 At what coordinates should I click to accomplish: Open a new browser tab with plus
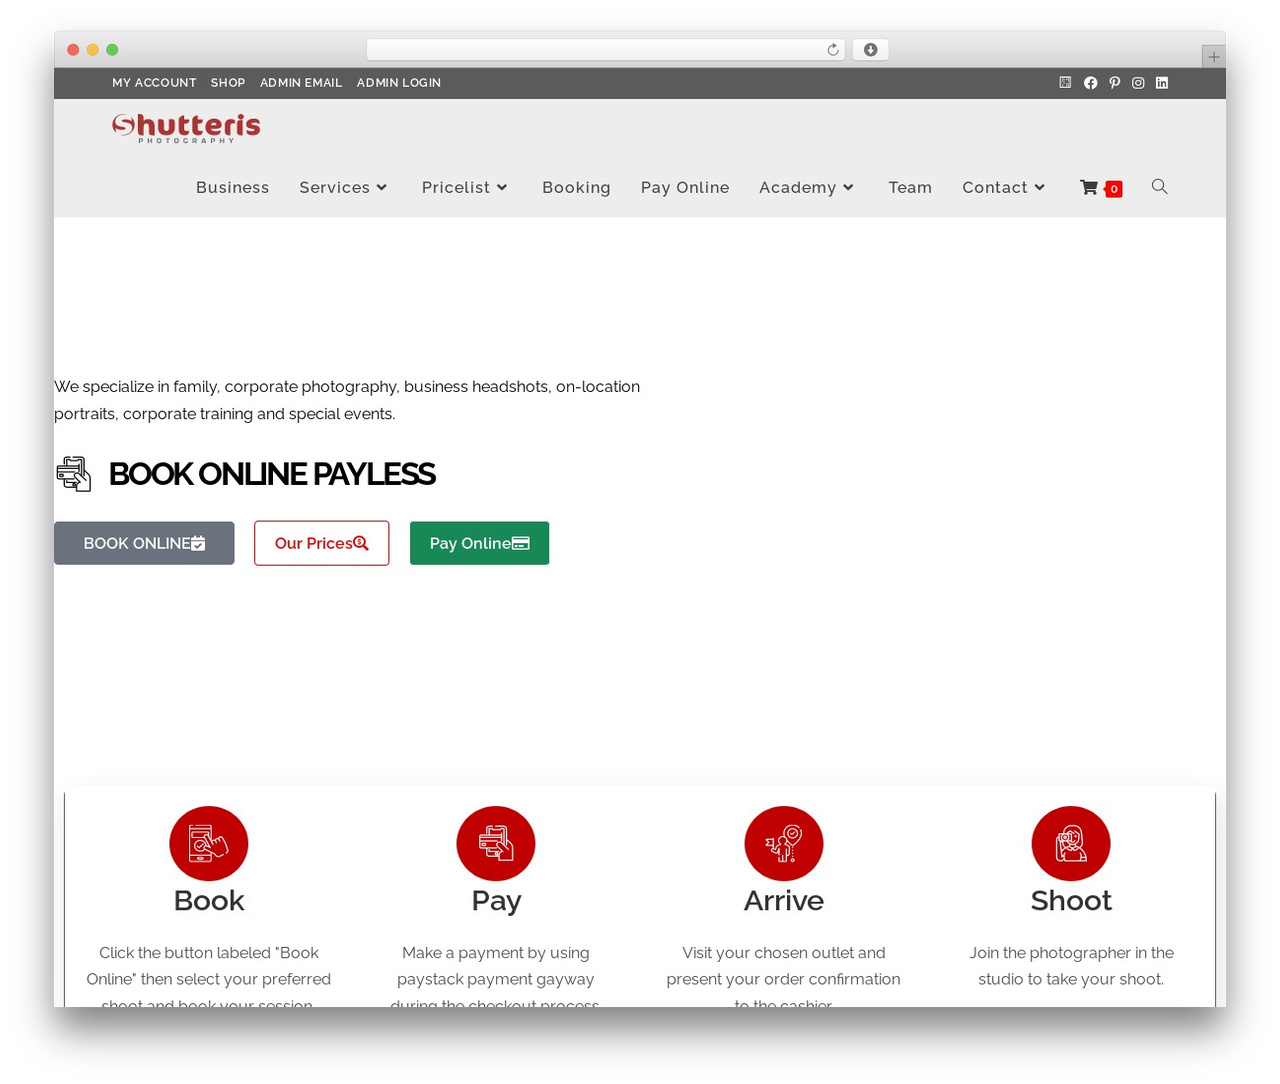coord(1213,57)
